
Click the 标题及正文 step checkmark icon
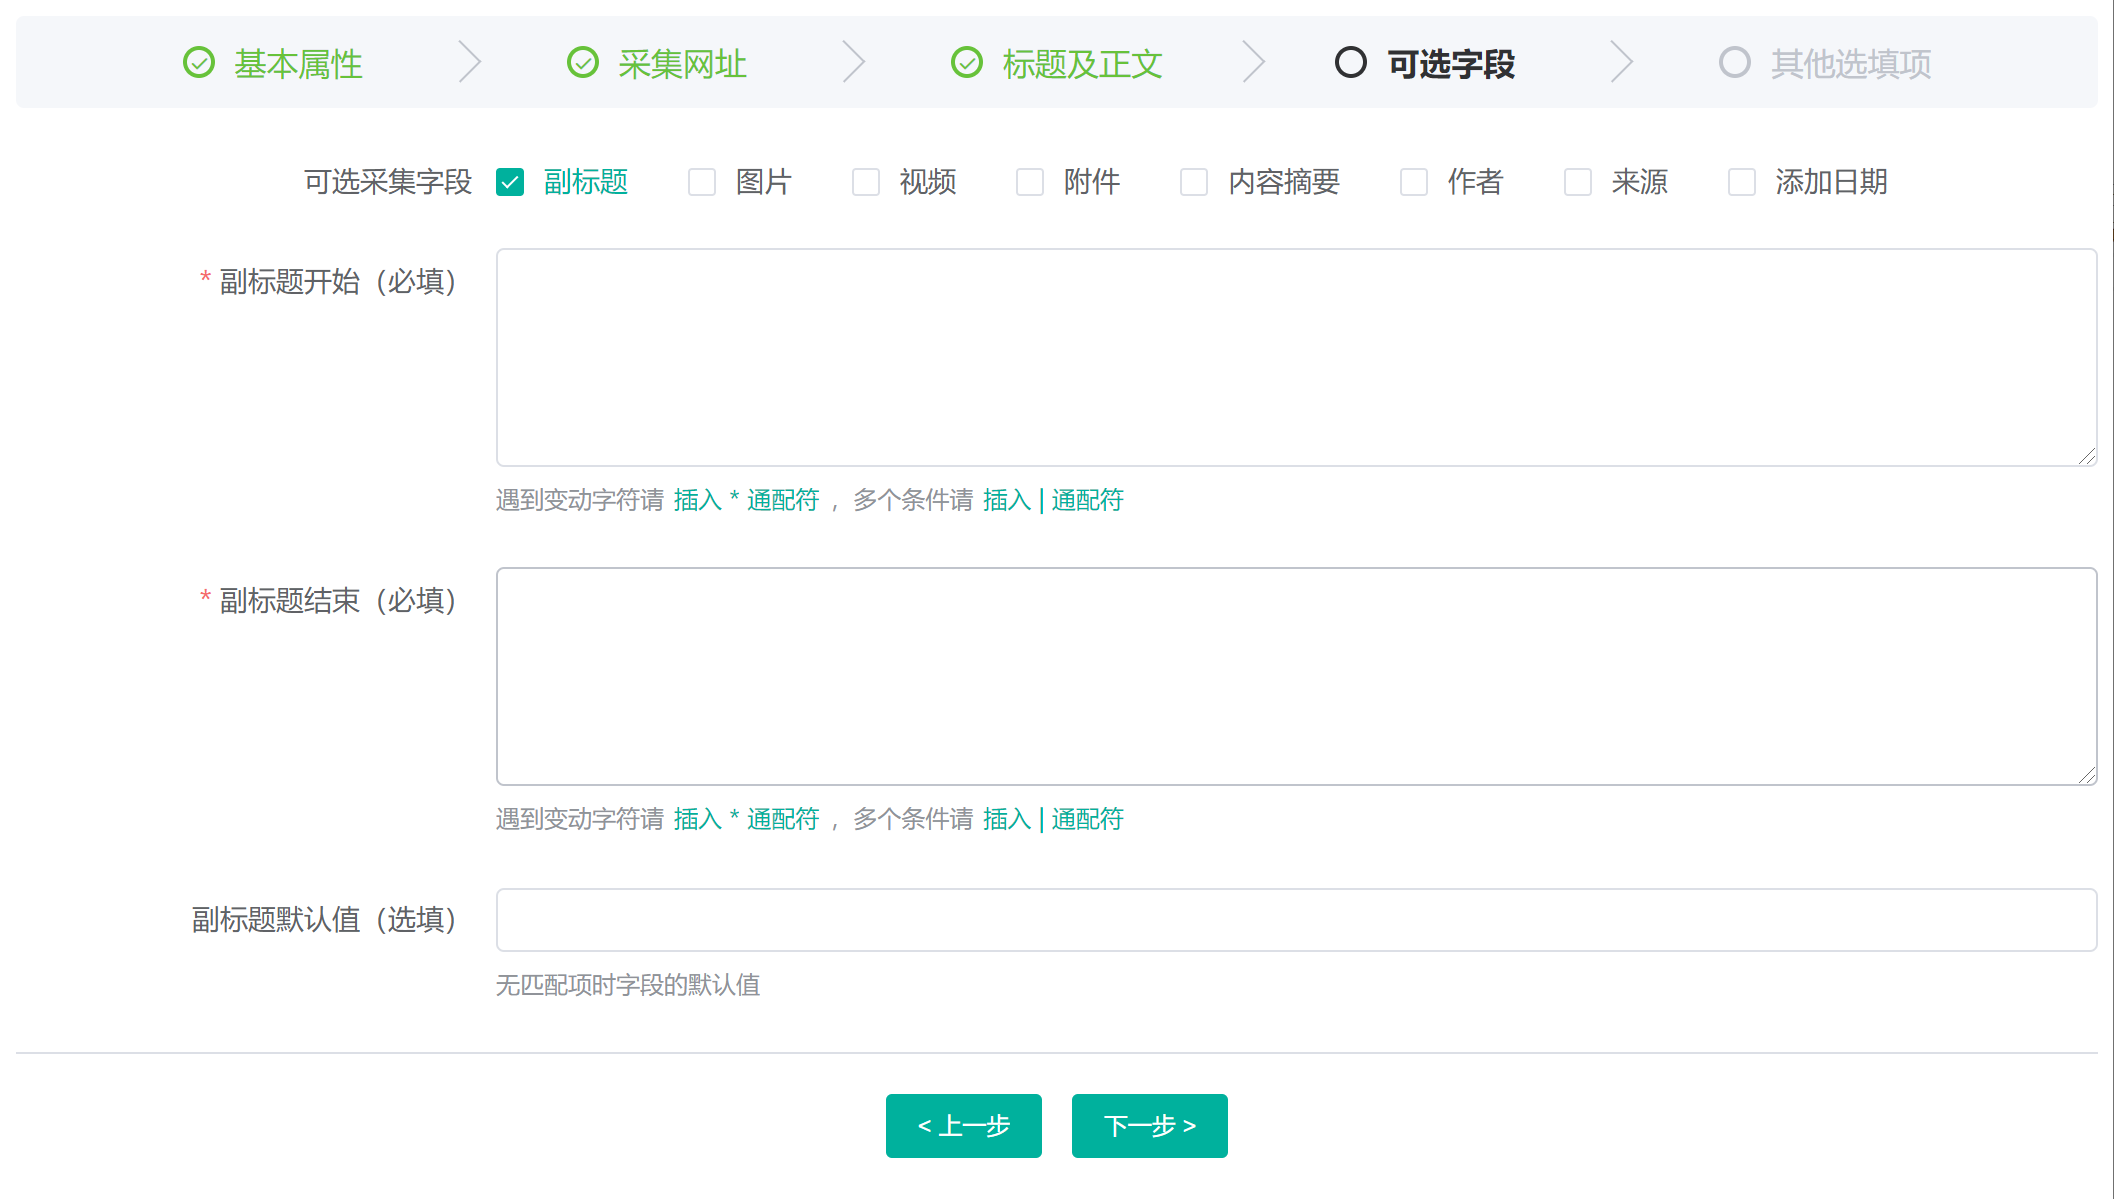point(967,63)
